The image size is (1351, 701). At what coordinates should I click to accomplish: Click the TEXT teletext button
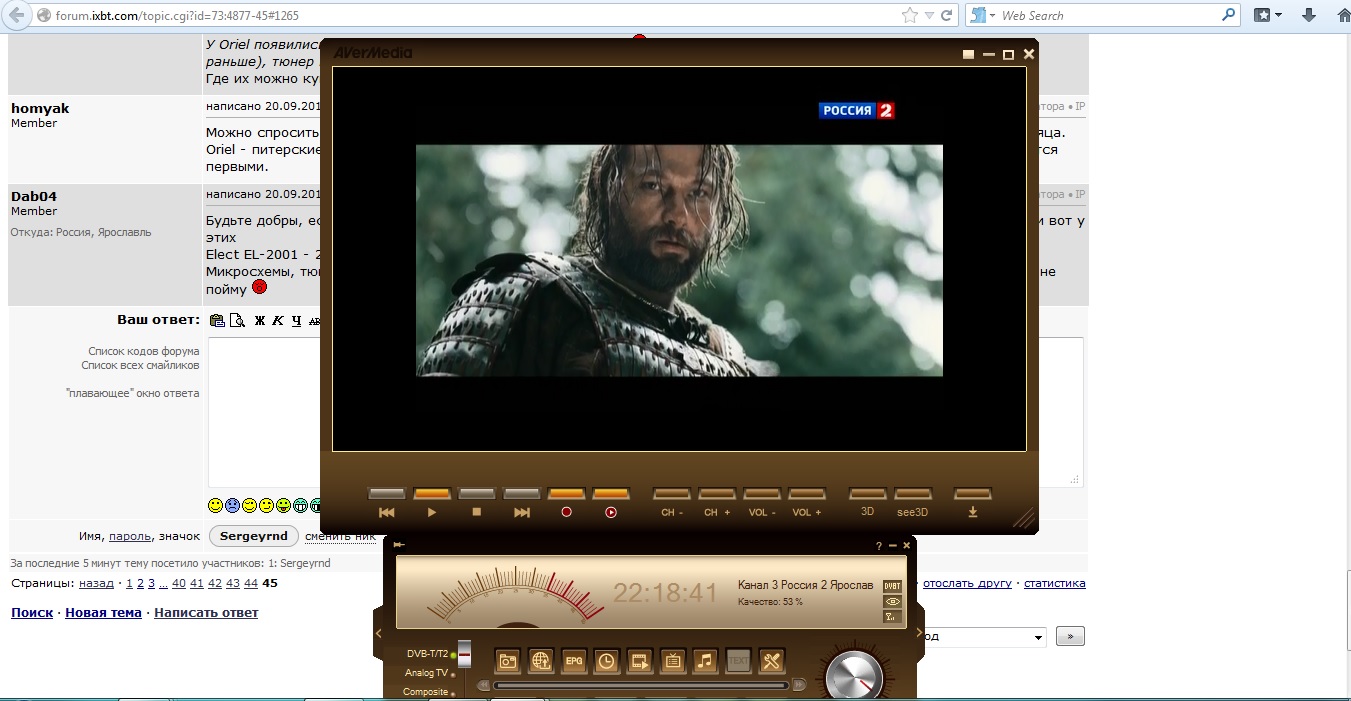(738, 661)
